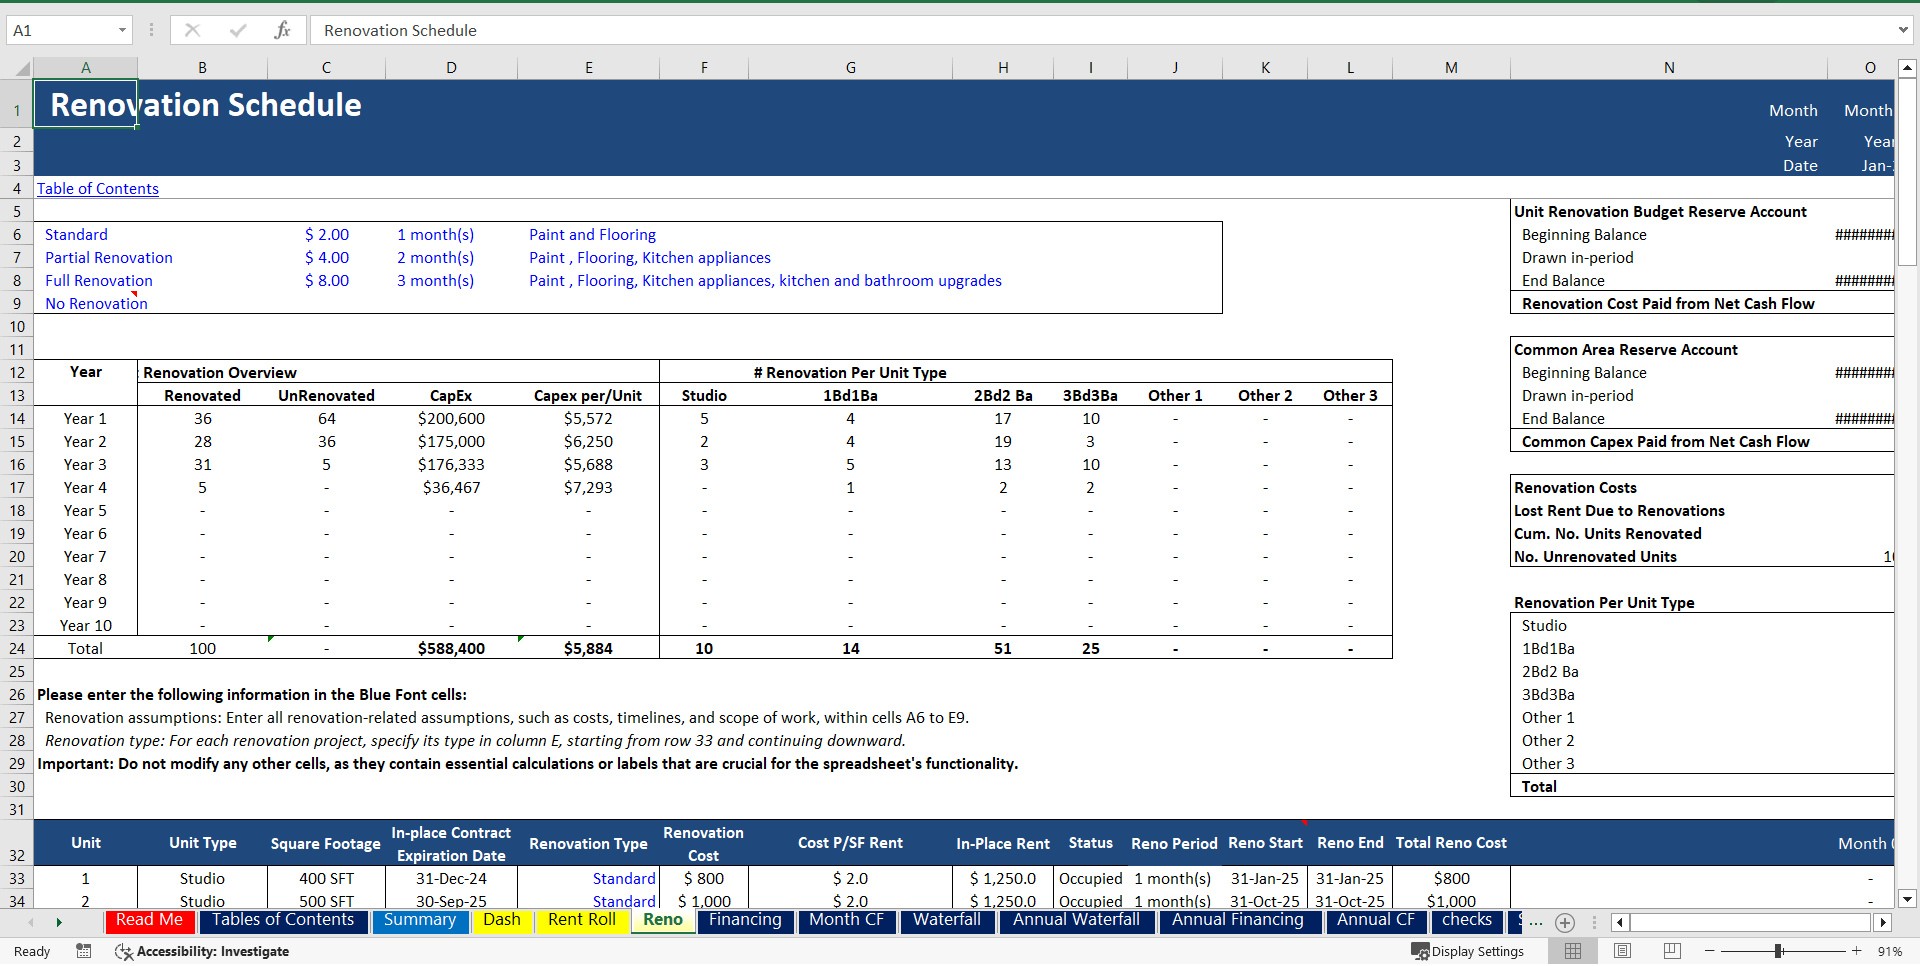1920x966 pixels.
Task: Open the Summary sheet tab
Action: [x=420, y=920]
